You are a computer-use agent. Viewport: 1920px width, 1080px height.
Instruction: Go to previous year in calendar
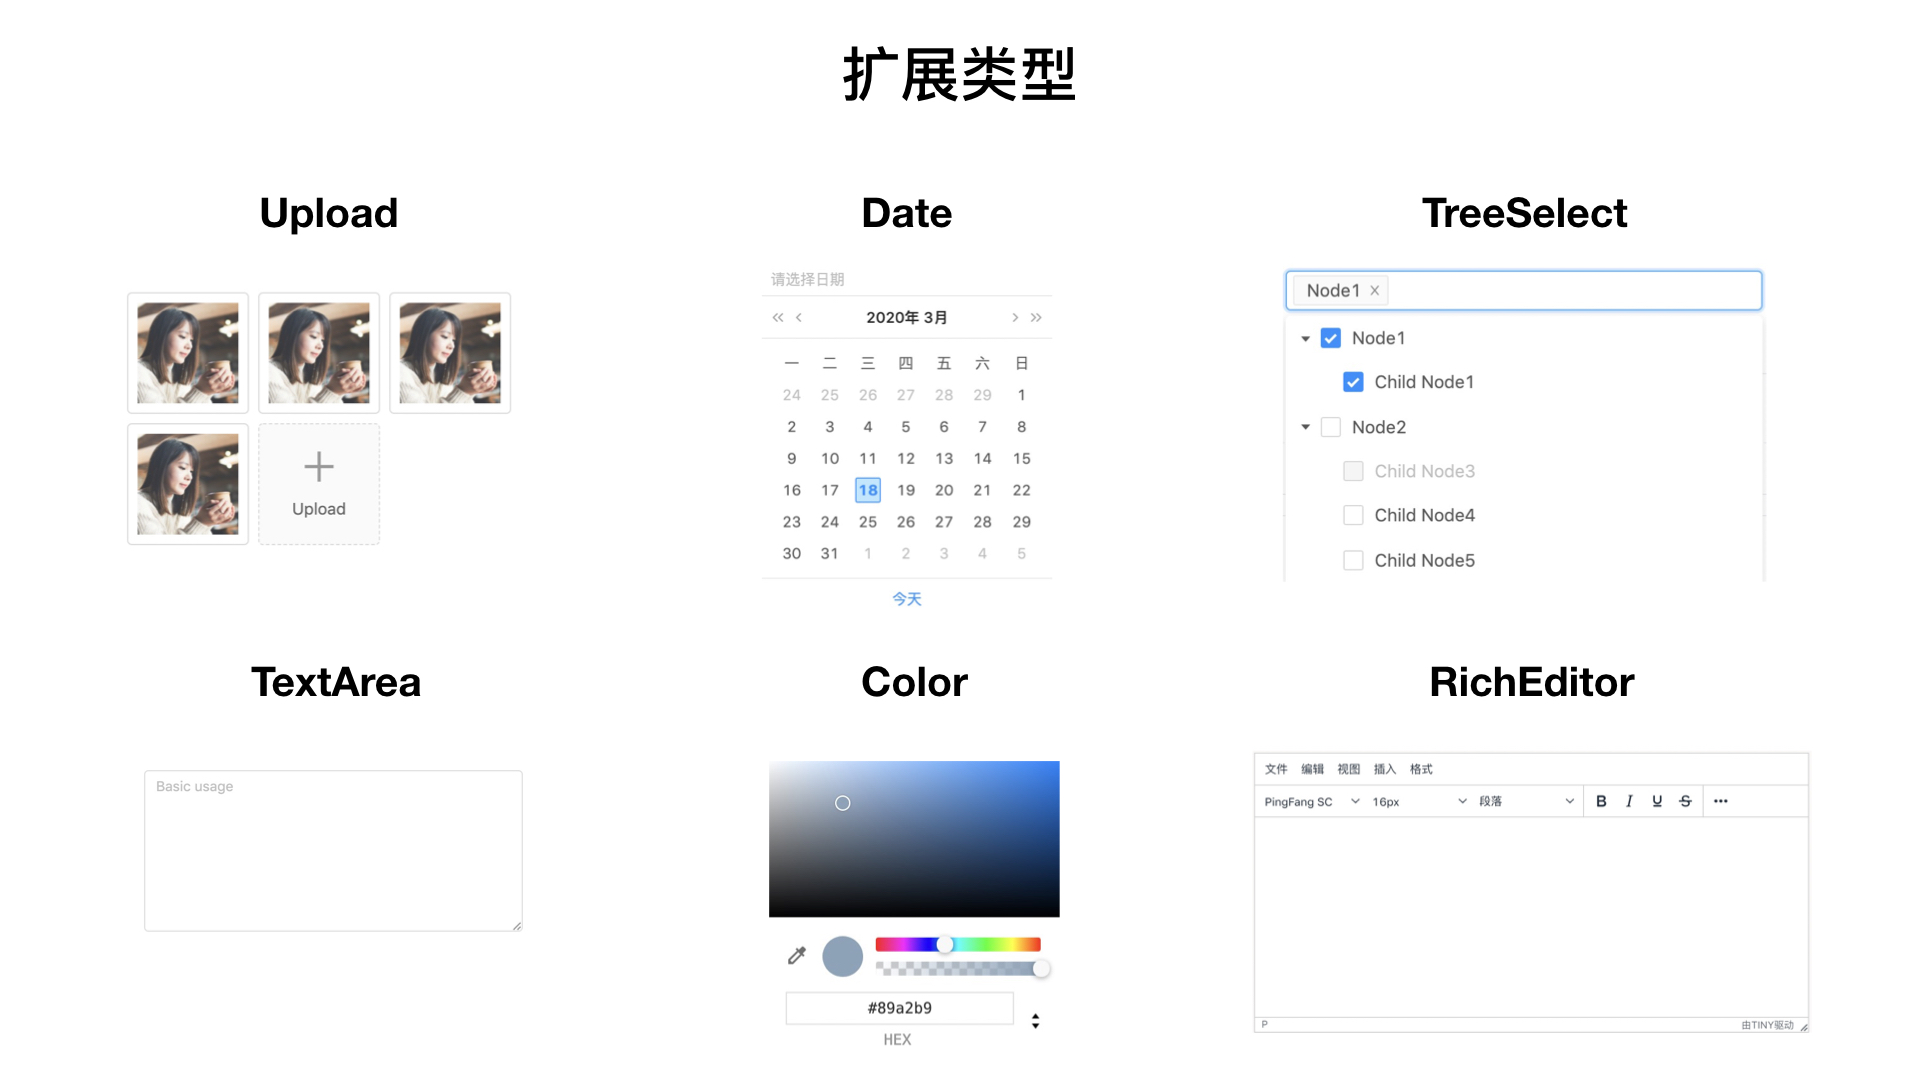[777, 317]
